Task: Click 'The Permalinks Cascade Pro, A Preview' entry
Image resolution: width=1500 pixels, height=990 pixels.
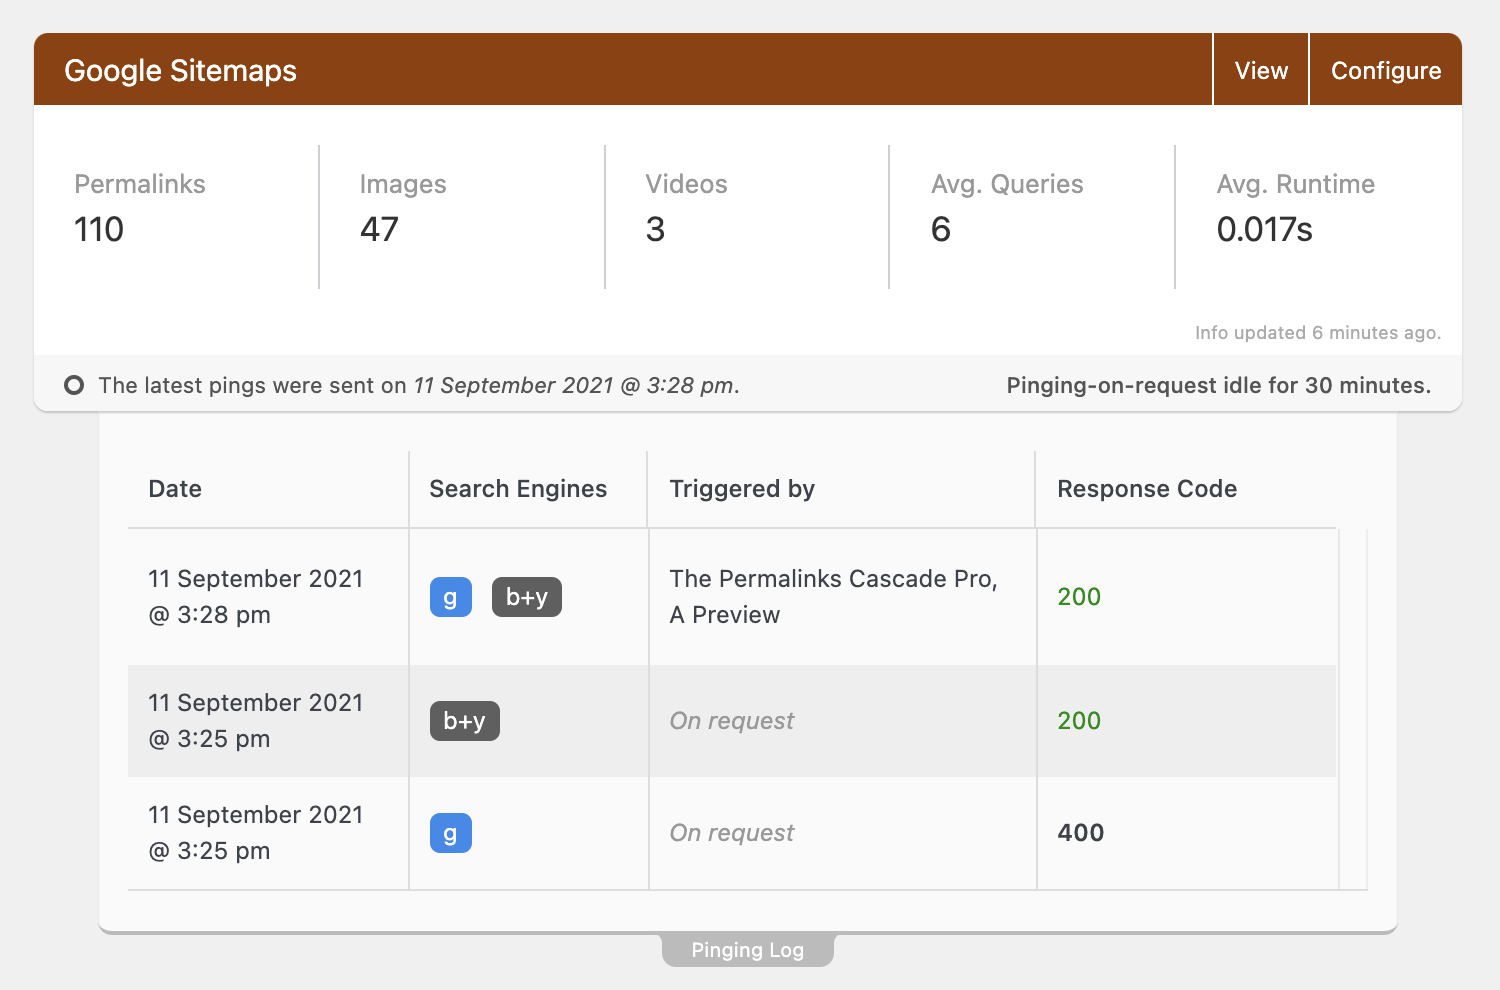Action: (834, 597)
